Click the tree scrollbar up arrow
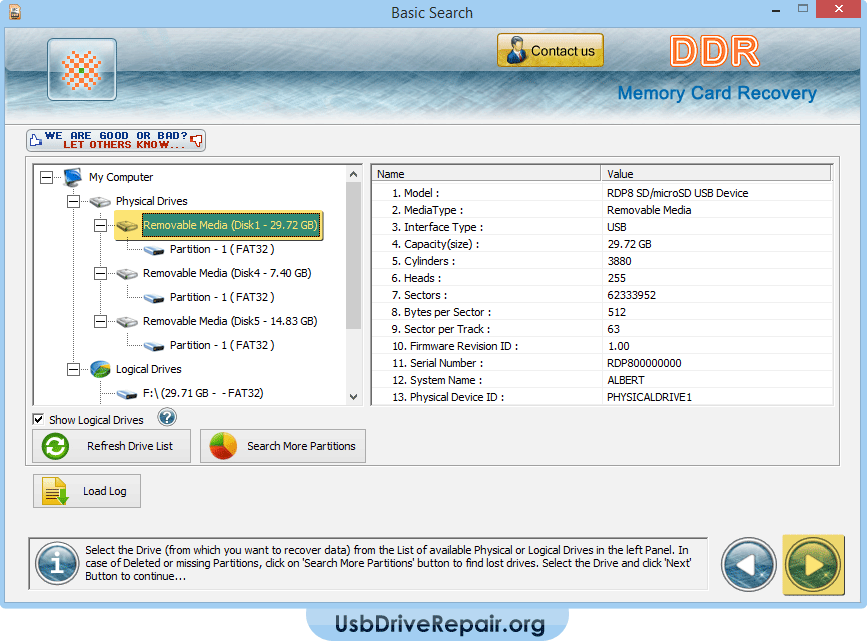Image resolution: width=867 pixels, height=641 pixels. 353,174
